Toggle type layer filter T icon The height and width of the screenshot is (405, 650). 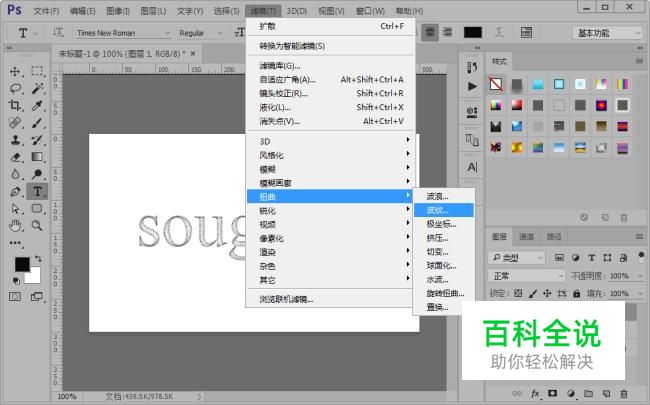click(592, 258)
